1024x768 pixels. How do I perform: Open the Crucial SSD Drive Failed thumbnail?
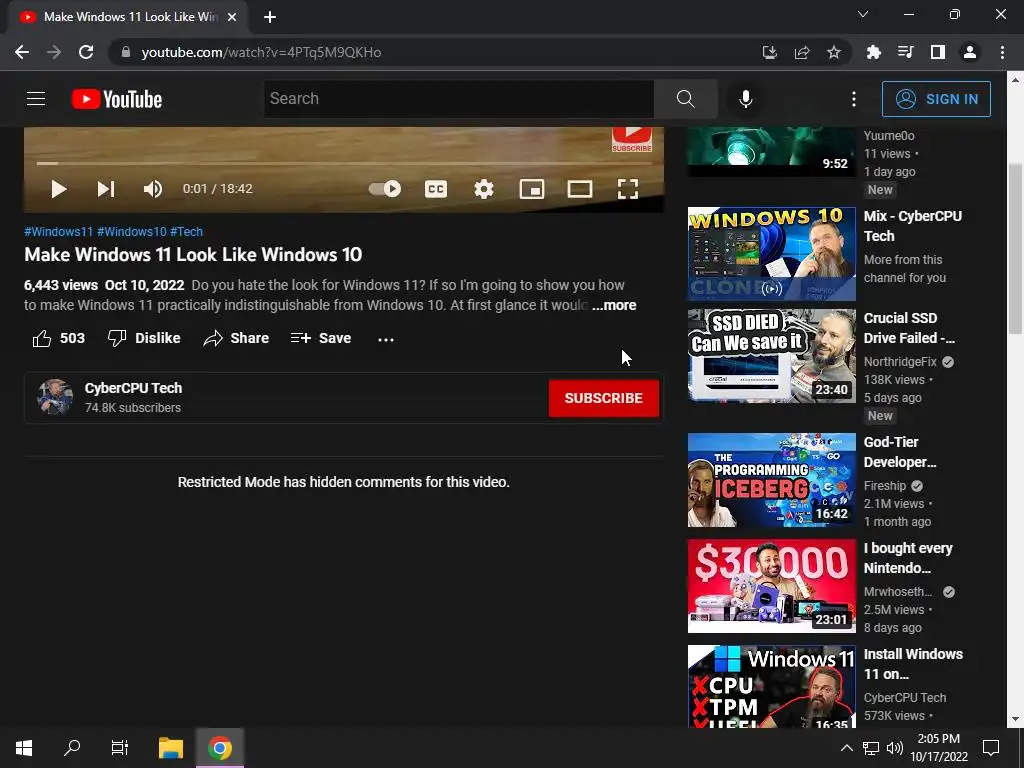[771, 355]
